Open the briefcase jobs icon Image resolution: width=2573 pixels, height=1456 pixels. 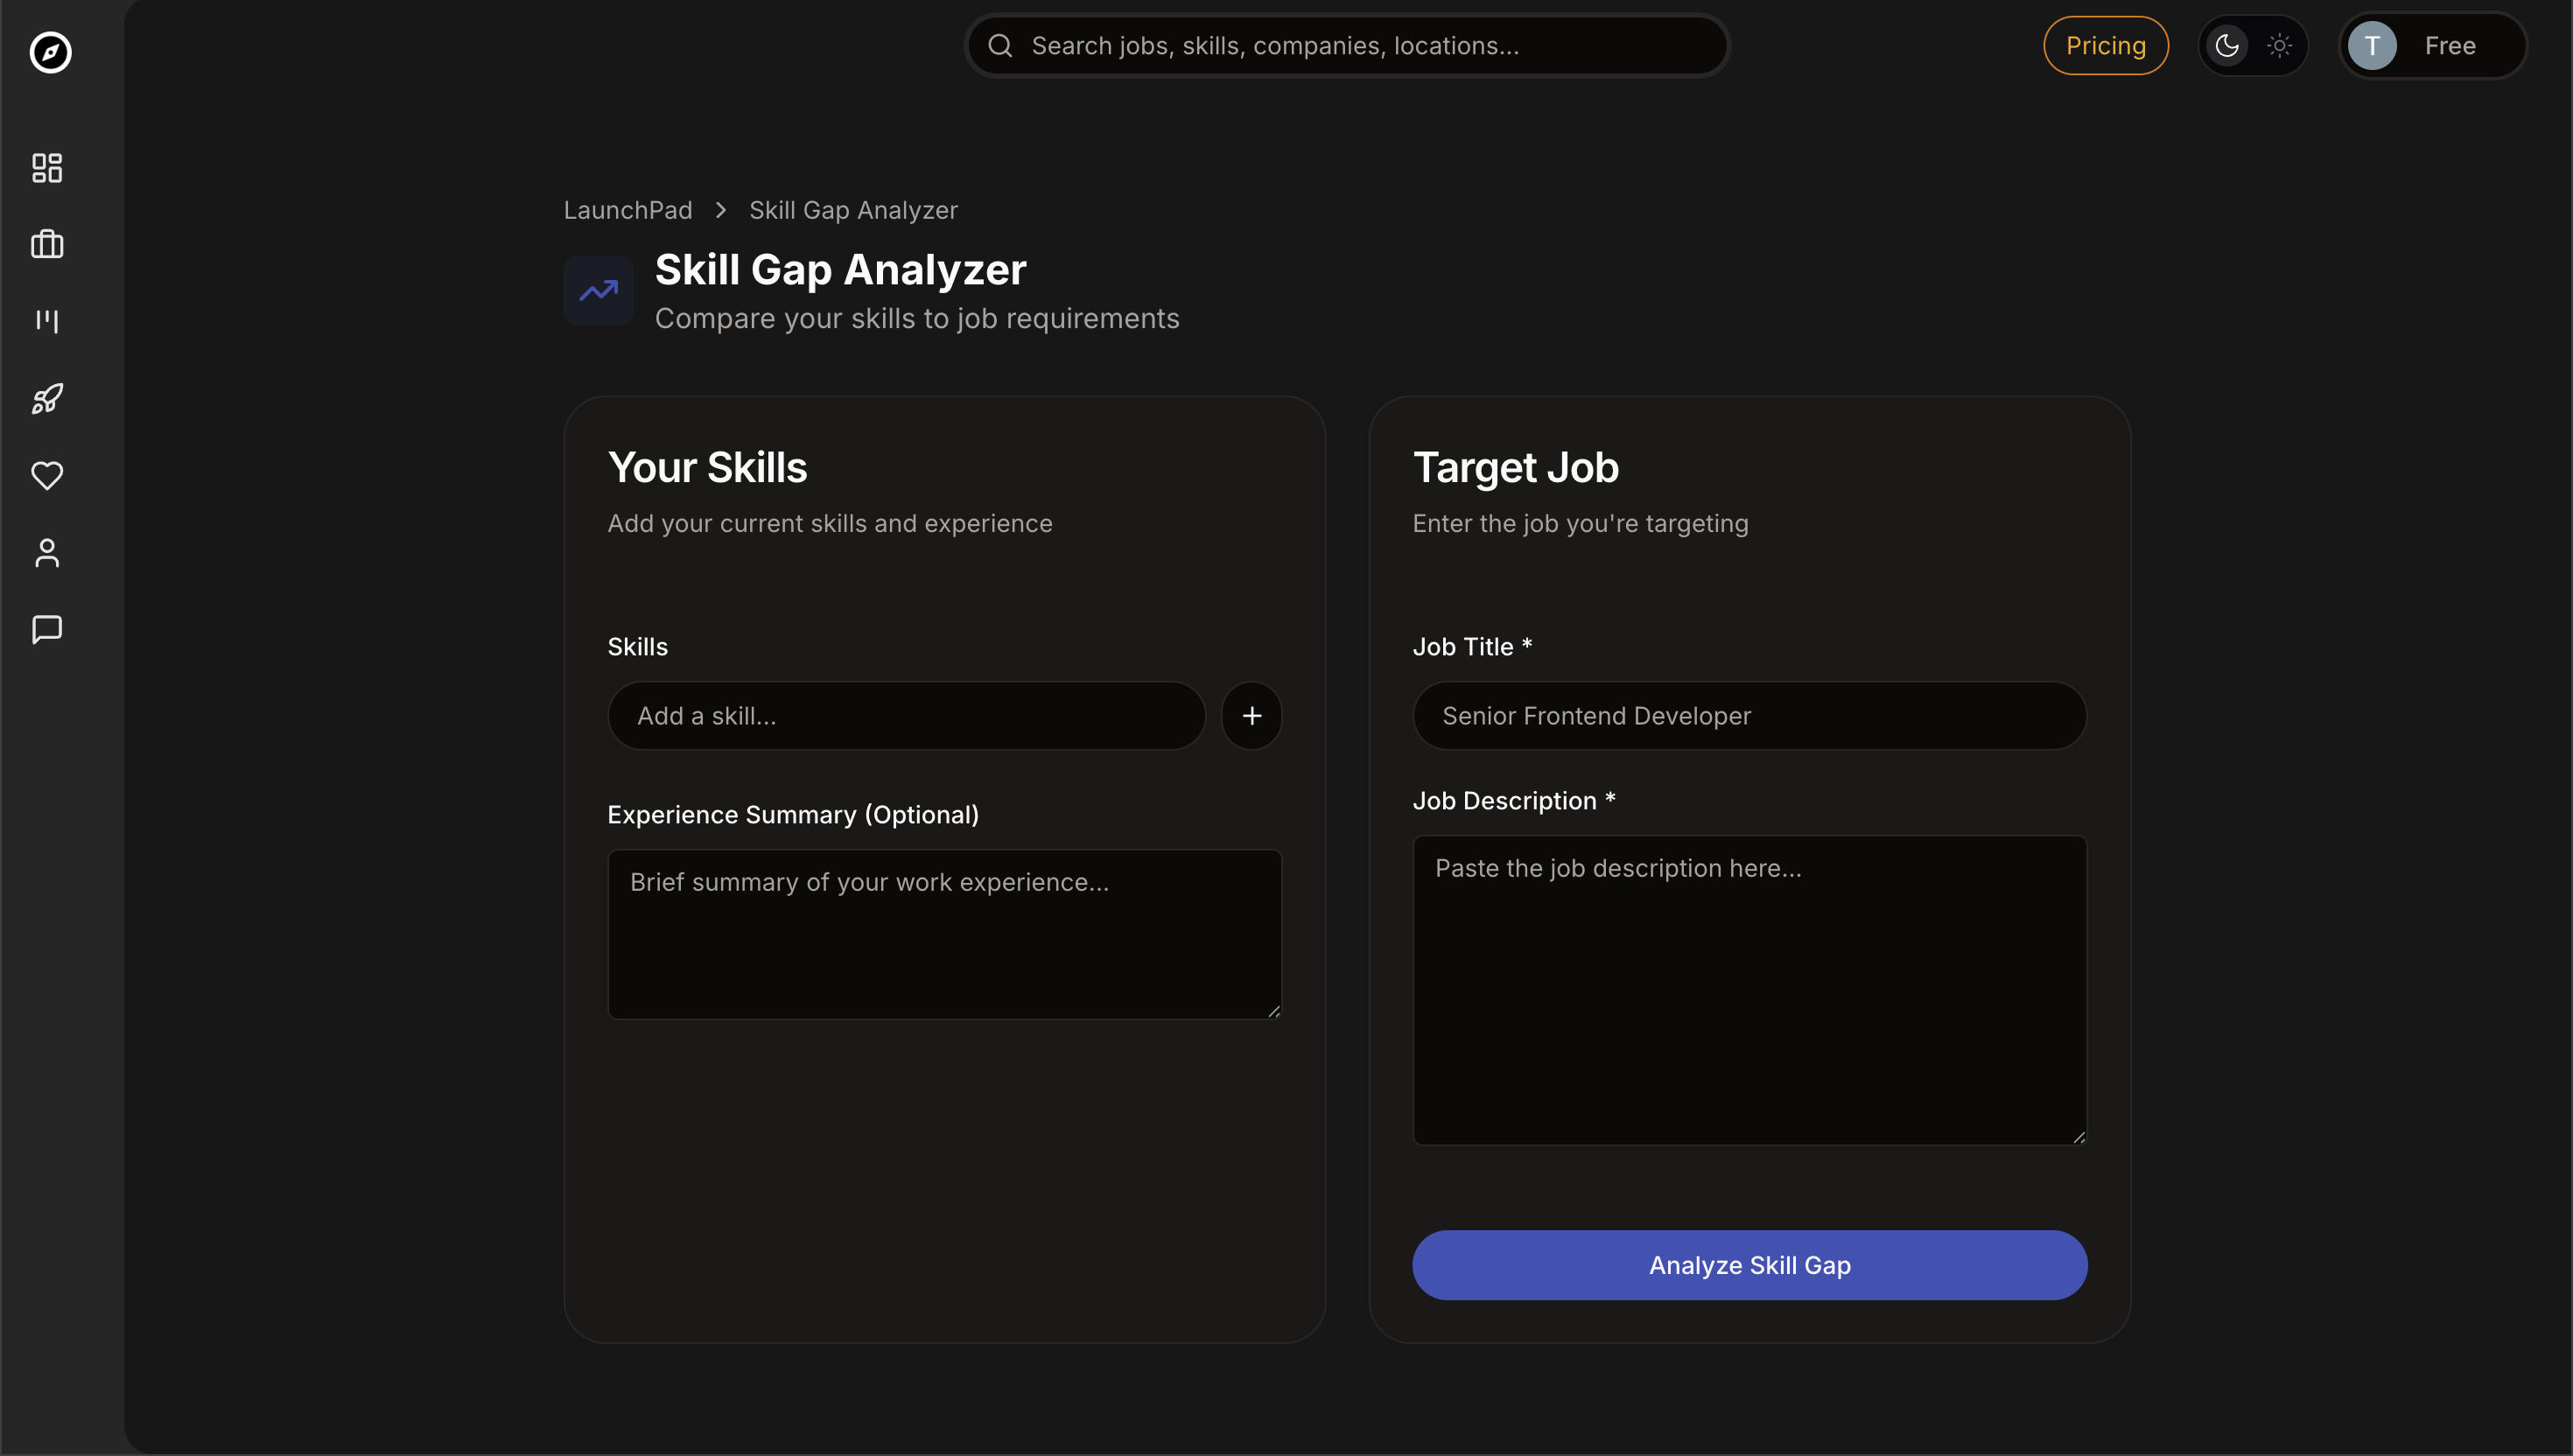47,244
